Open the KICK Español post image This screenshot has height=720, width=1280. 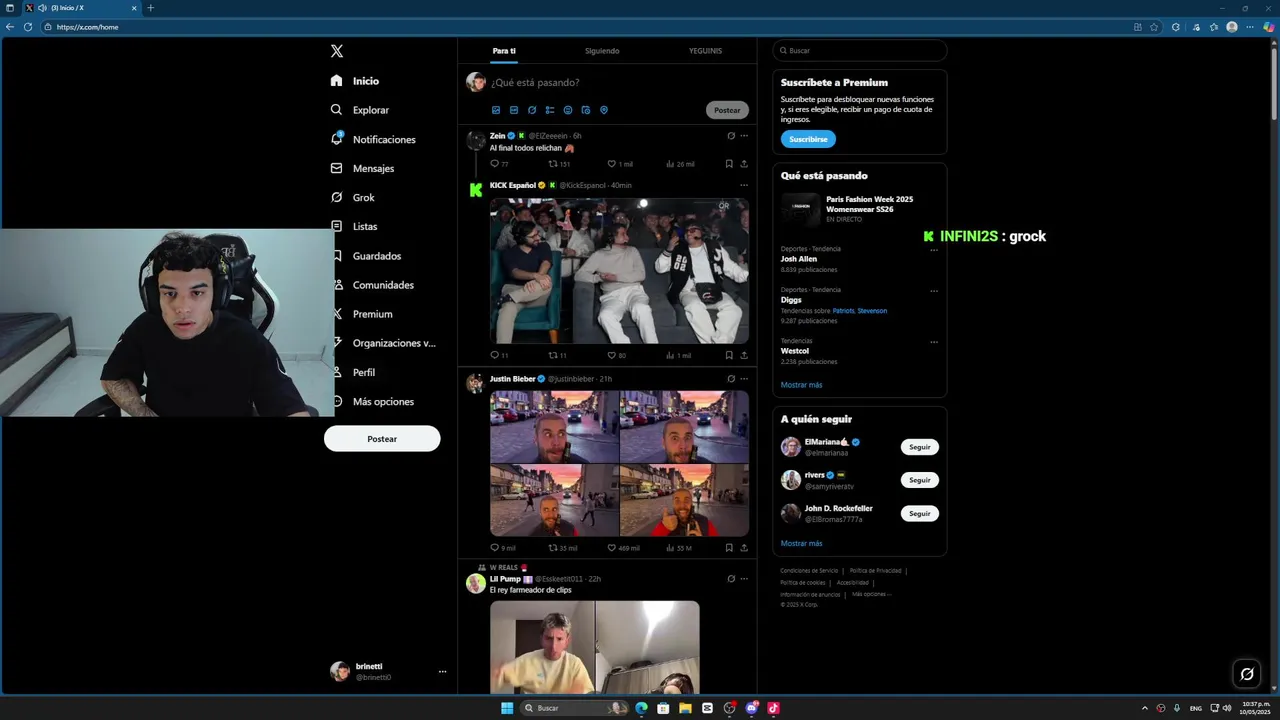tap(619, 271)
